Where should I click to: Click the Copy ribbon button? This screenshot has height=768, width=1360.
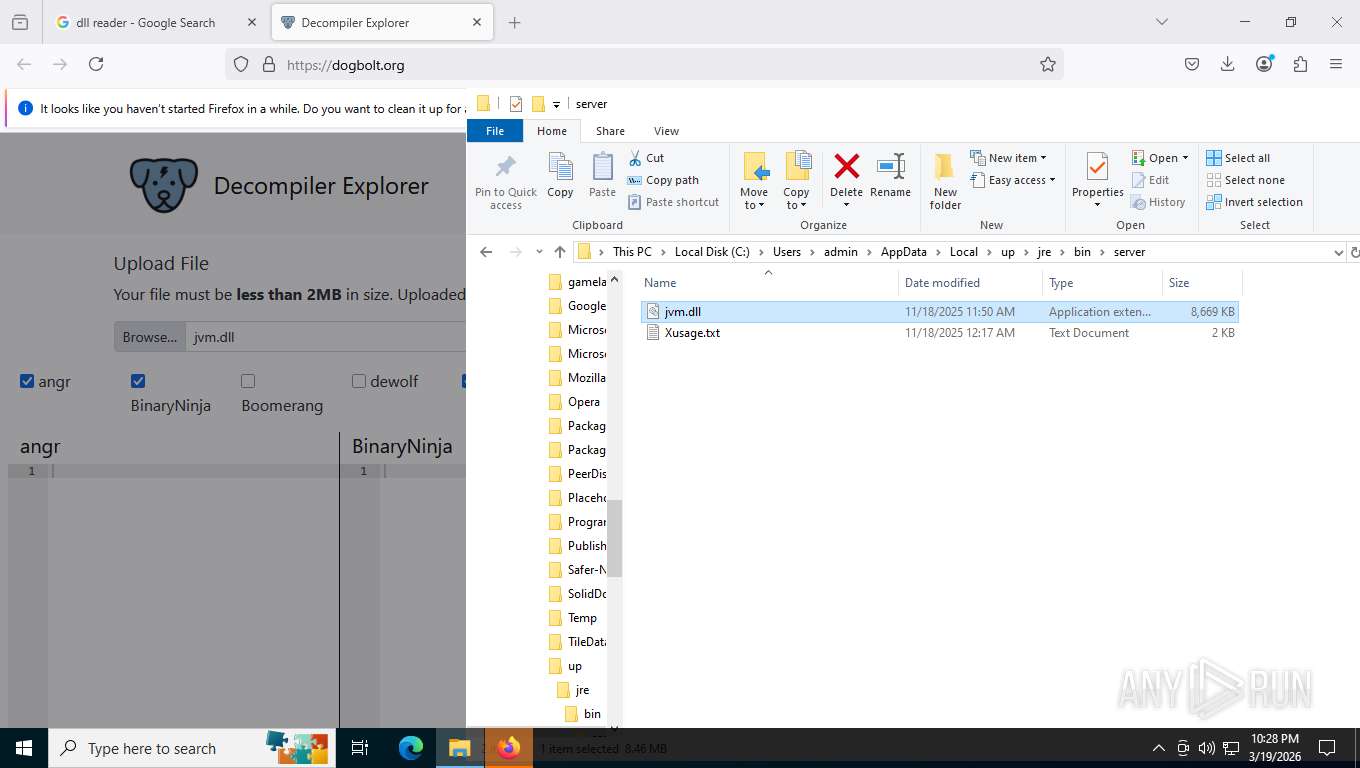560,175
